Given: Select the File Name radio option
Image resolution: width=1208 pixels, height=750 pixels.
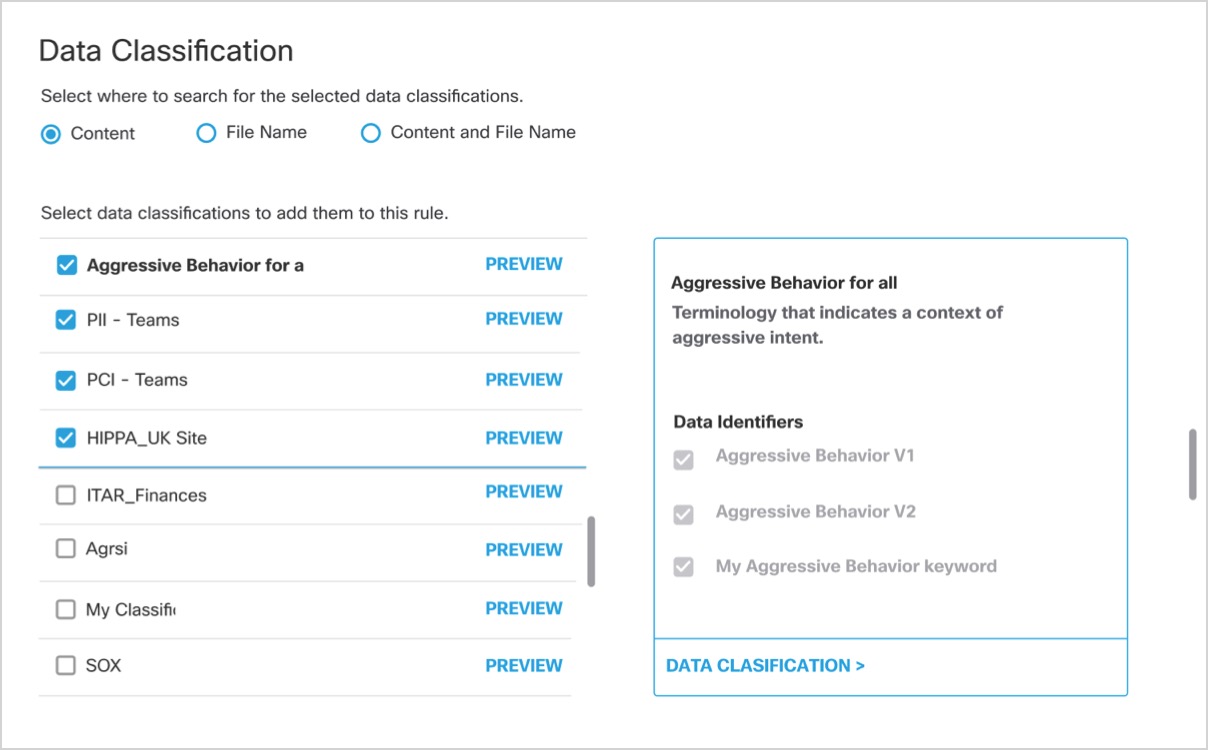Looking at the screenshot, I should [x=206, y=133].
